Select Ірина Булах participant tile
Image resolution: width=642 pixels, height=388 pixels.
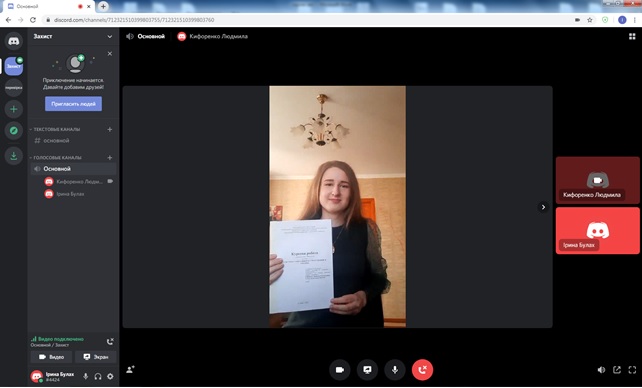point(597,230)
